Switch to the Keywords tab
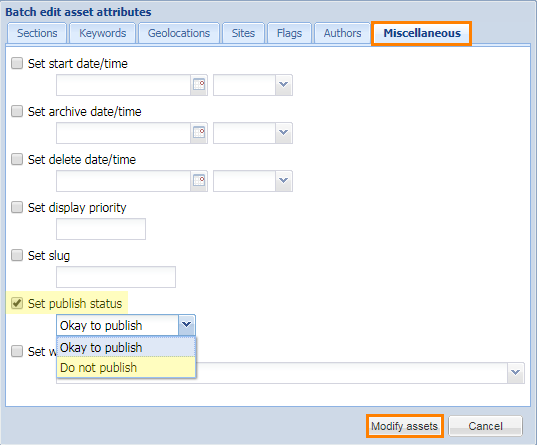This screenshot has width=537, height=445. pyautogui.click(x=103, y=33)
